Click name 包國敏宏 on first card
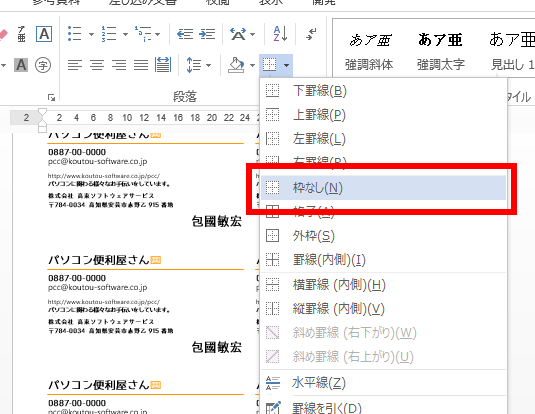This screenshot has width=535, height=414. pos(217,221)
